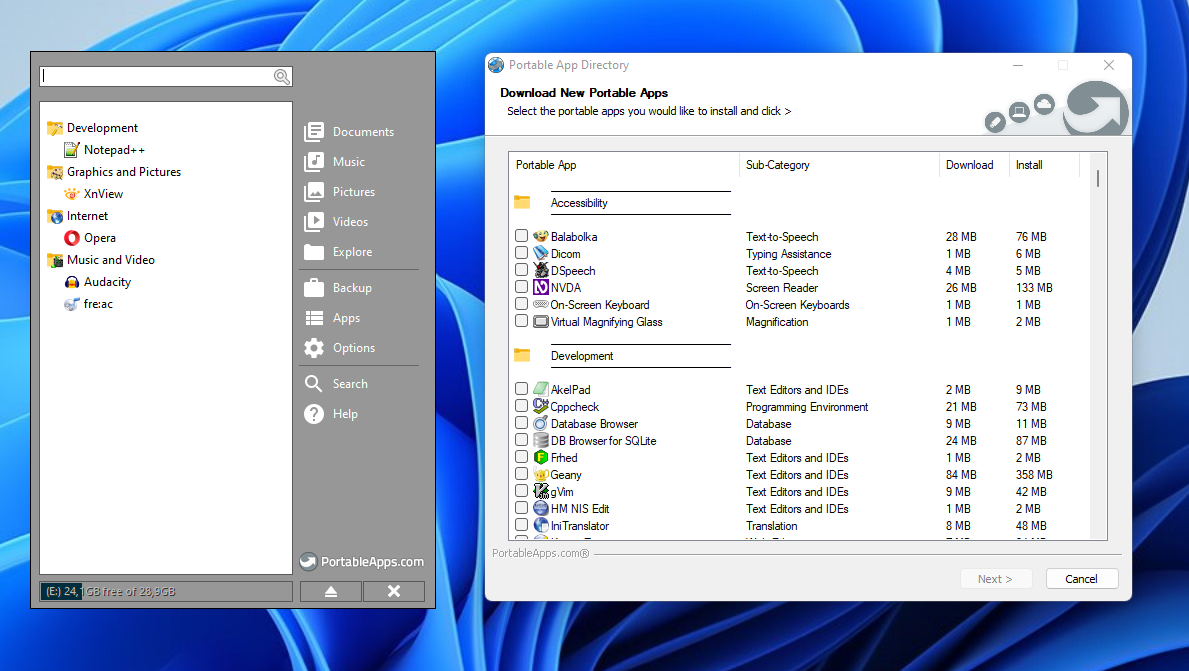Click the eject drive button
Viewport: 1189px width, 671px height.
point(331,592)
